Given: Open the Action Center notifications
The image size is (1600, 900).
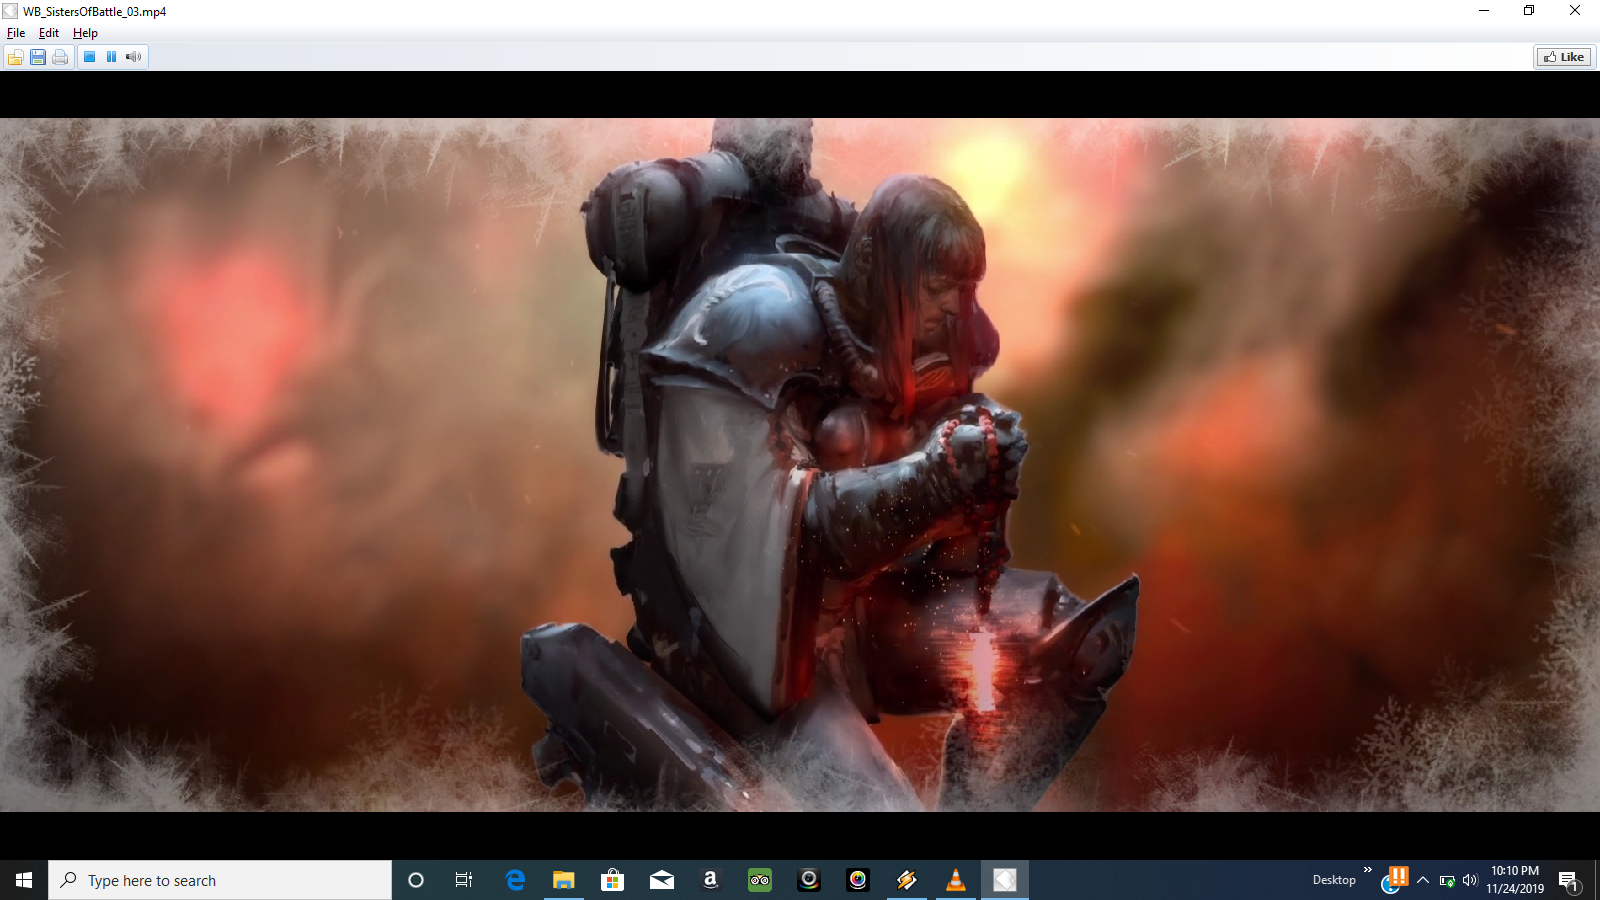Looking at the screenshot, I should 1569,881.
